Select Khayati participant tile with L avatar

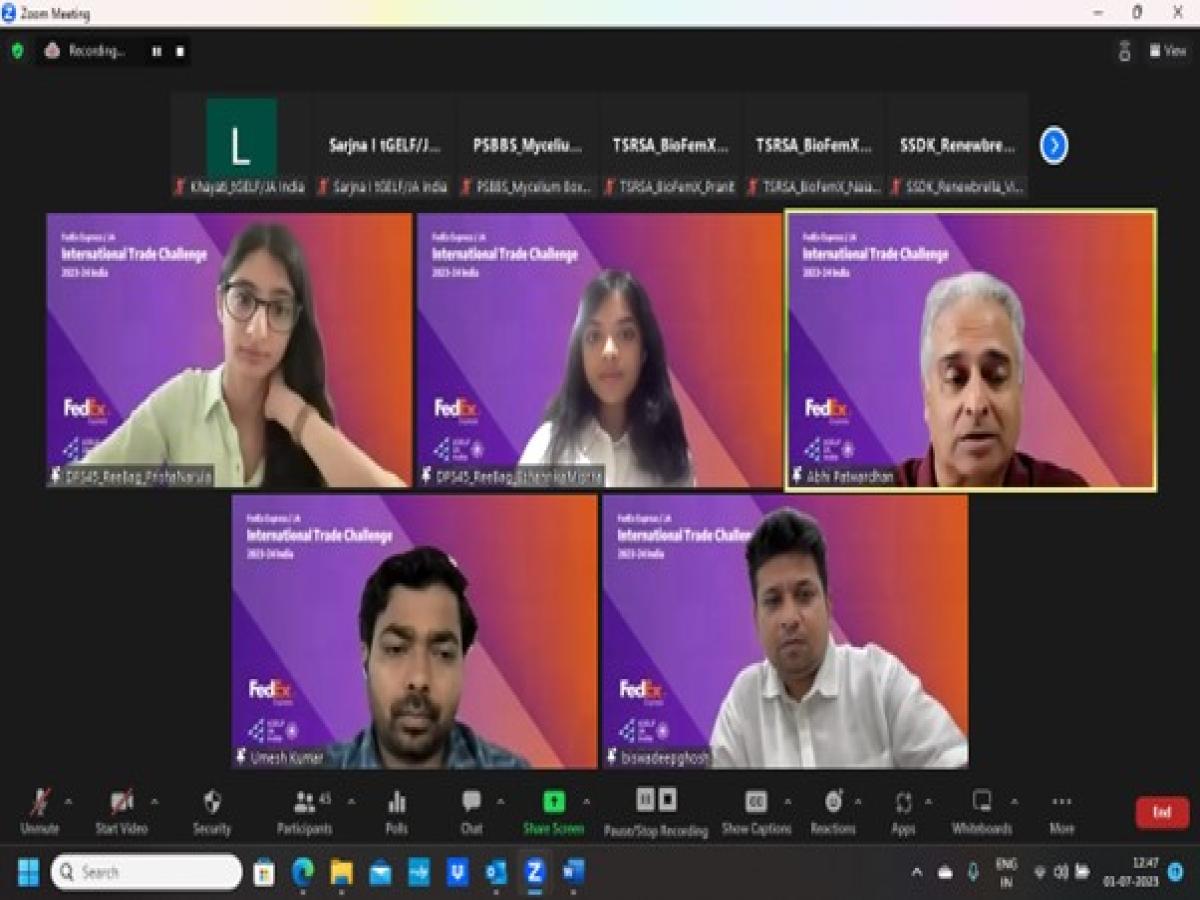point(241,146)
